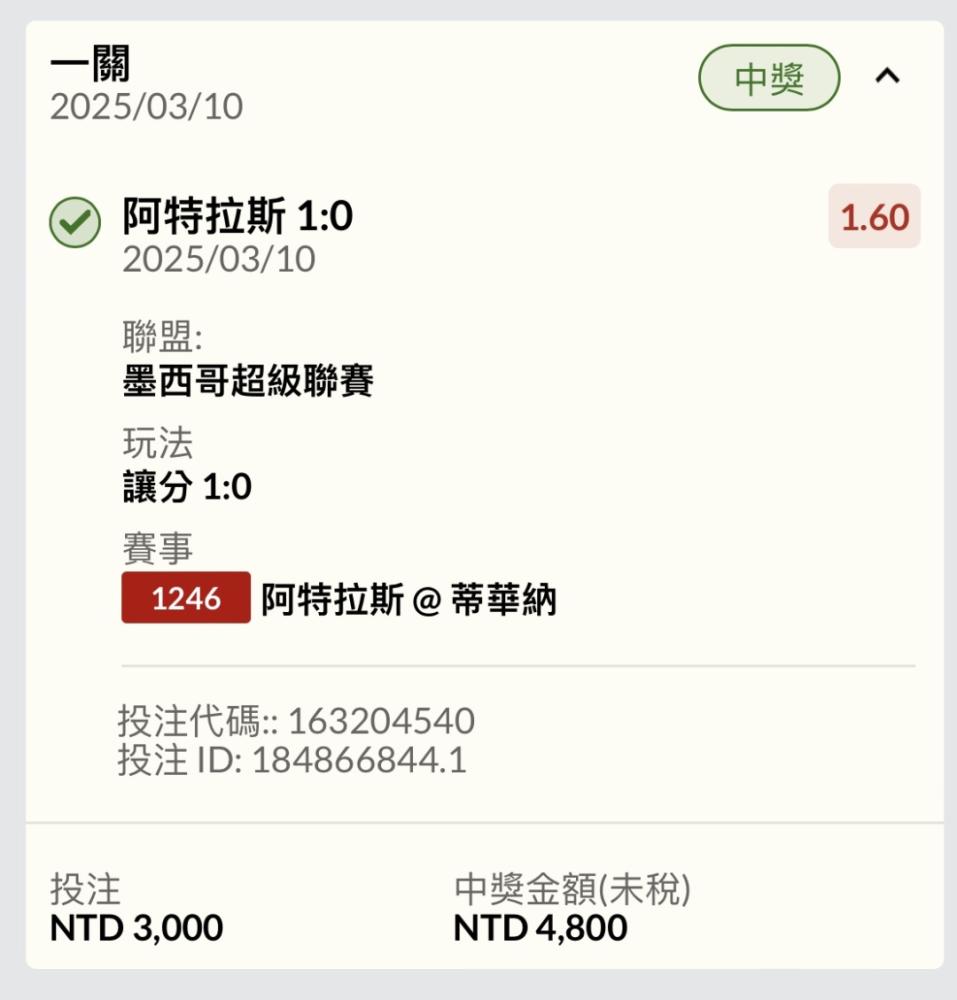This screenshot has height=1000, width=957.
Task: Click the 賽事 event label
Action: (157, 548)
